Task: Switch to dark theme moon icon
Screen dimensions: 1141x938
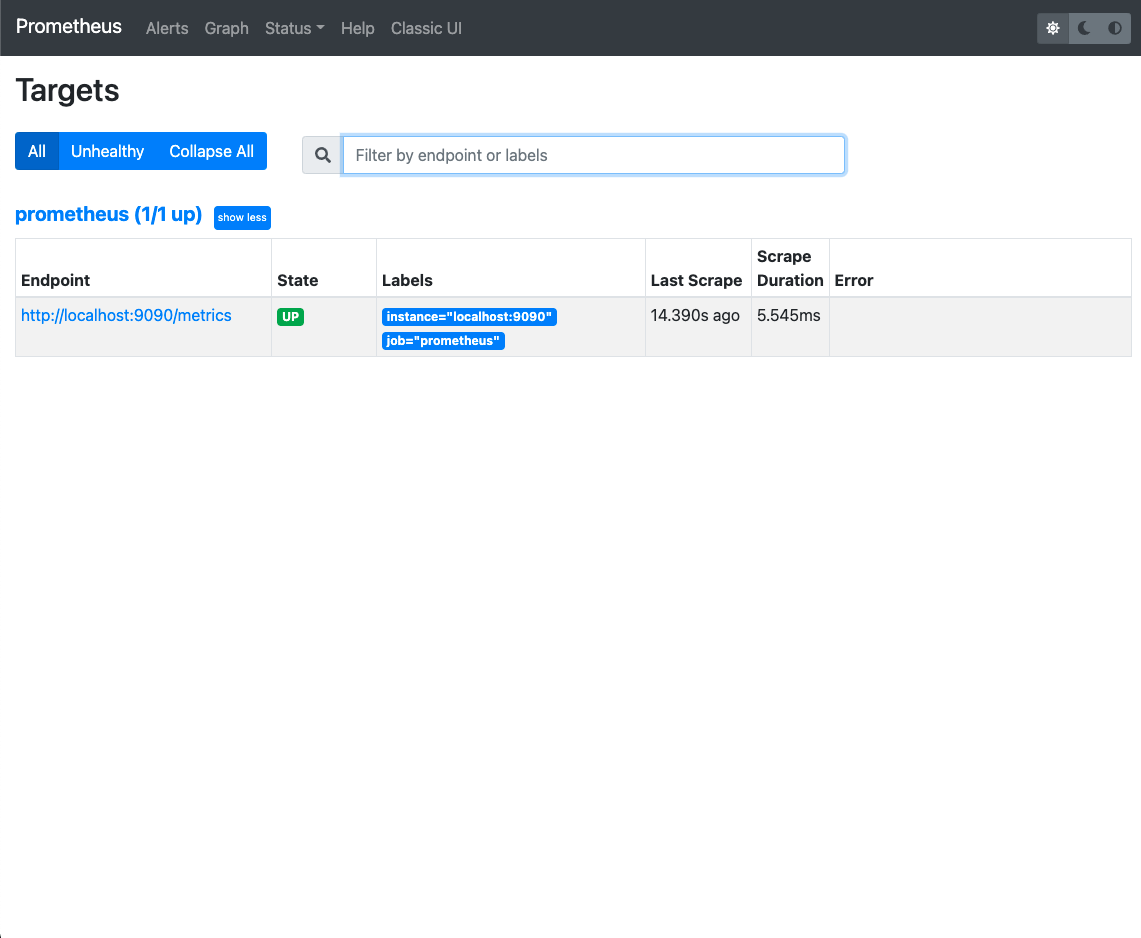Action: coord(1084,28)
